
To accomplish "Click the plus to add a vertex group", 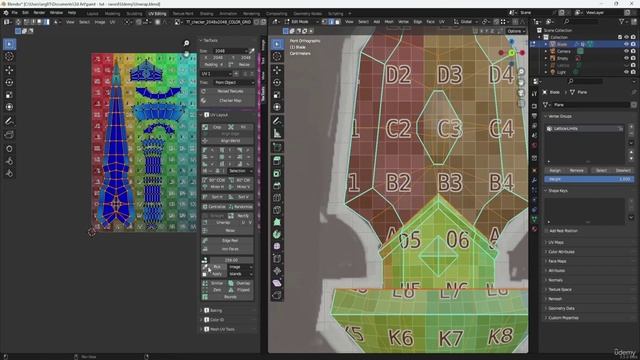I will coord(631,127).
